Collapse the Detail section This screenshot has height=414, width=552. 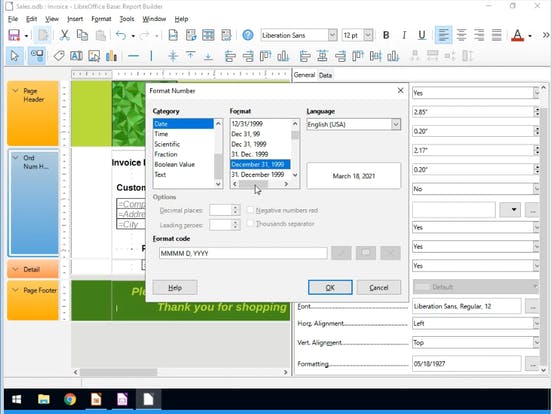coord(15,269)
